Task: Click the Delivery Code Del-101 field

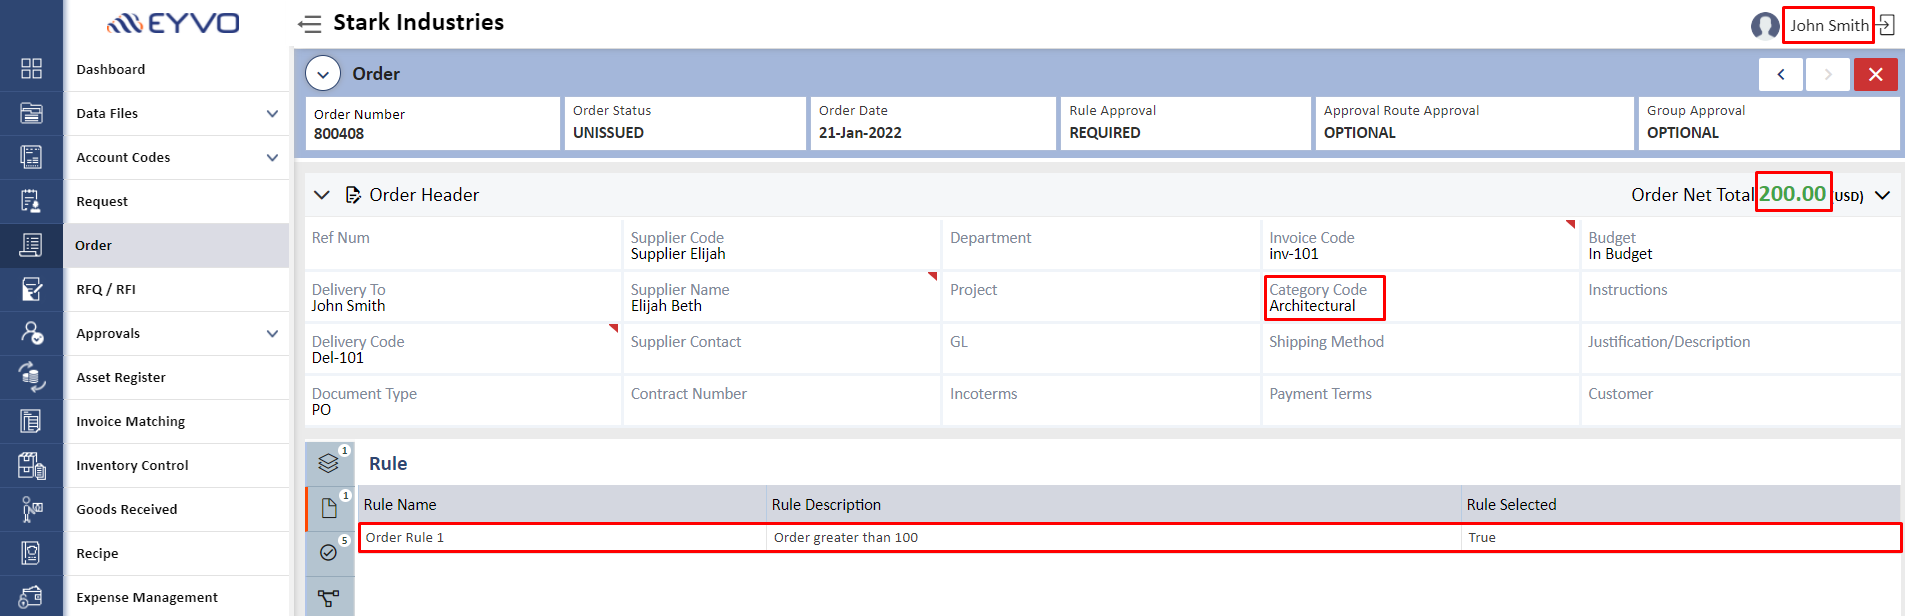Action: click(463, 349)
